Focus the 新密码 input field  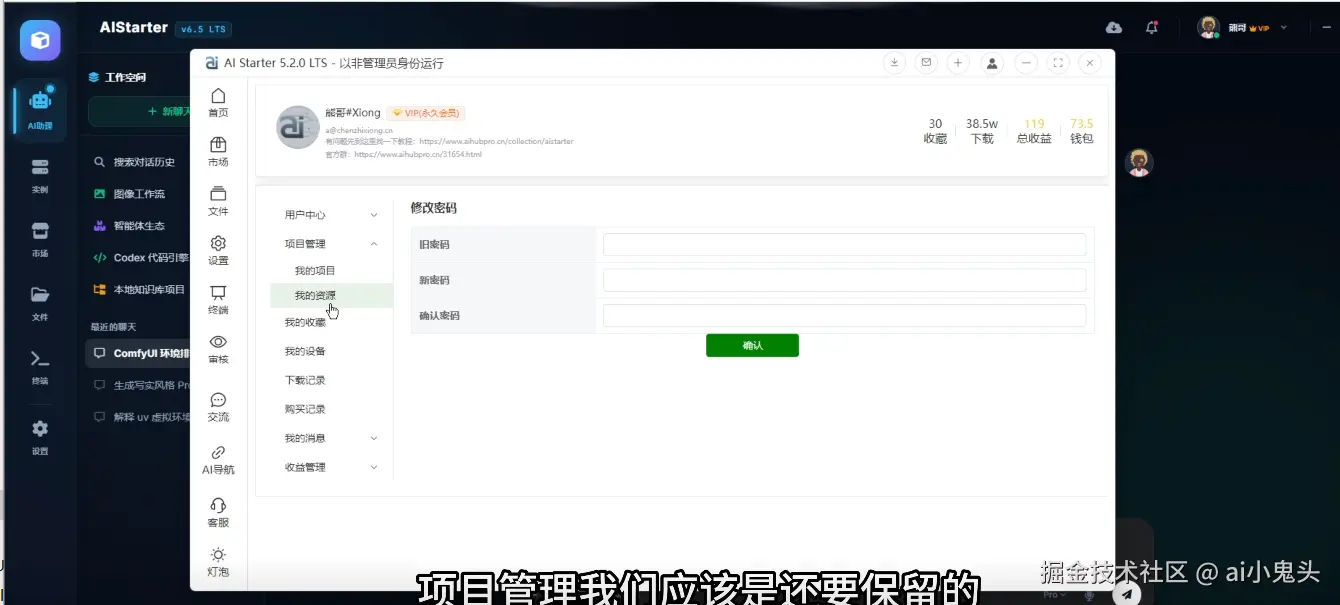(x=844, y=280)
